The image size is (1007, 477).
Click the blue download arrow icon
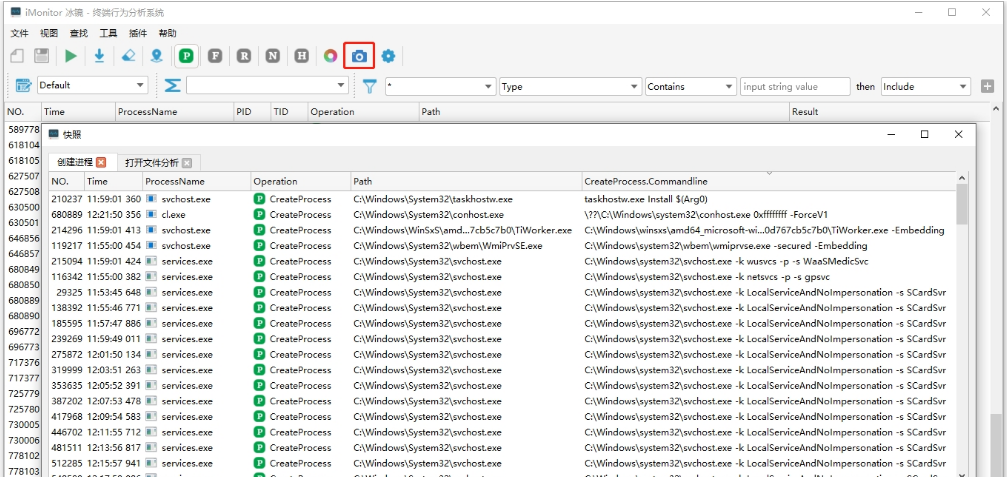click(99, 56)
